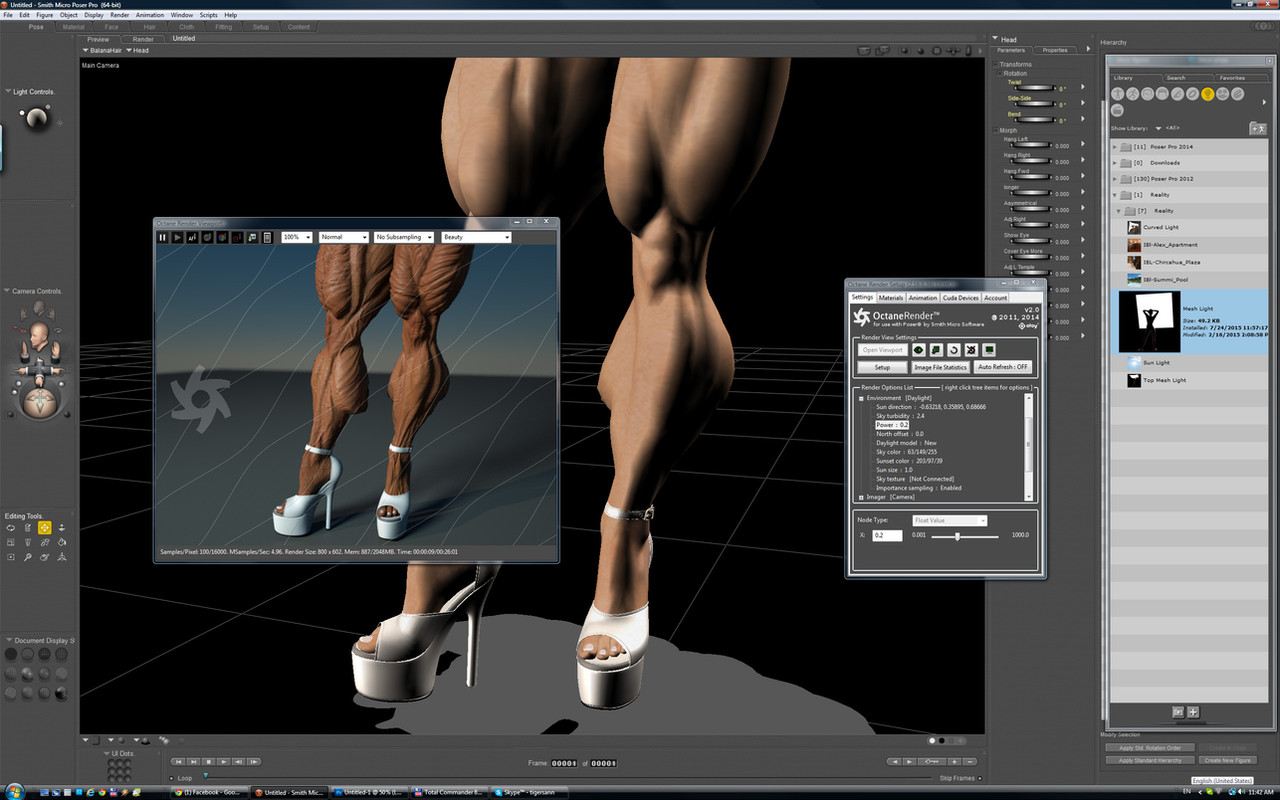
Task: Open the Head actor dropdown above the viewport
Action: pyautogui.click(x=138, y=50)
